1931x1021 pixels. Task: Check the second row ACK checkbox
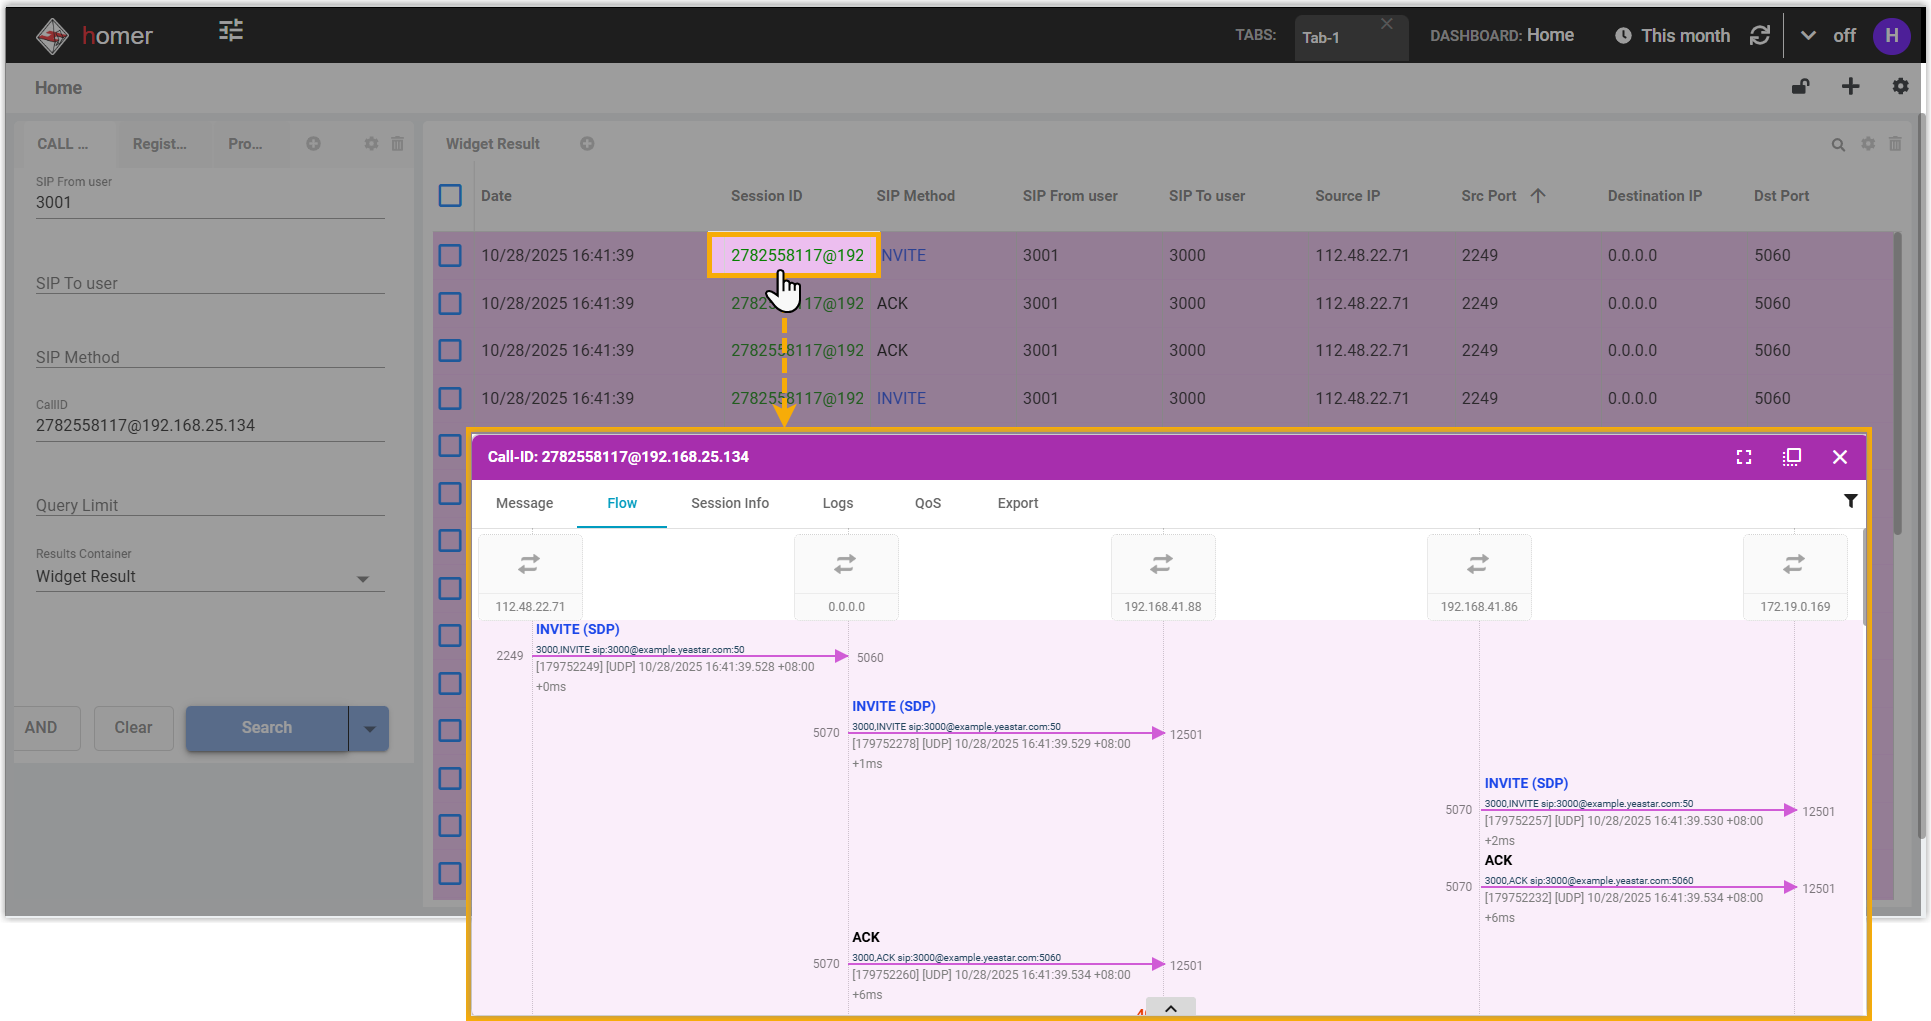pos(450,303)
